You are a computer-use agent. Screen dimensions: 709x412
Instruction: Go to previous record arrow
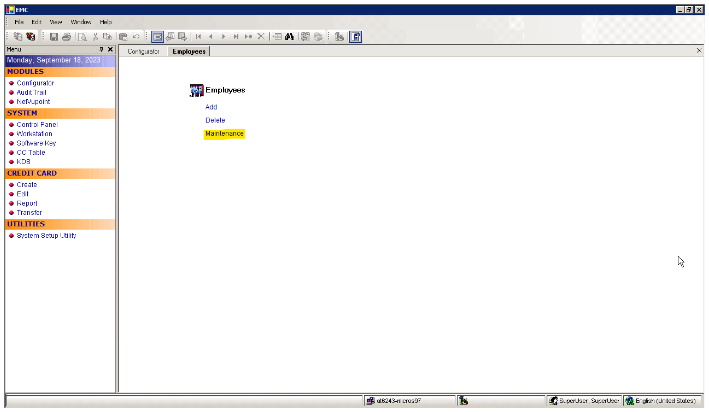tap(211, 37)
